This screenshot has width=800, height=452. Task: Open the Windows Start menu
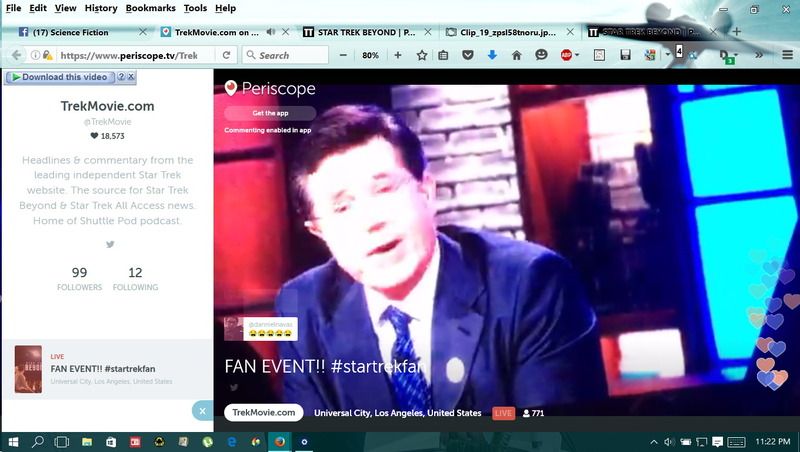click(x=13, y=442)
